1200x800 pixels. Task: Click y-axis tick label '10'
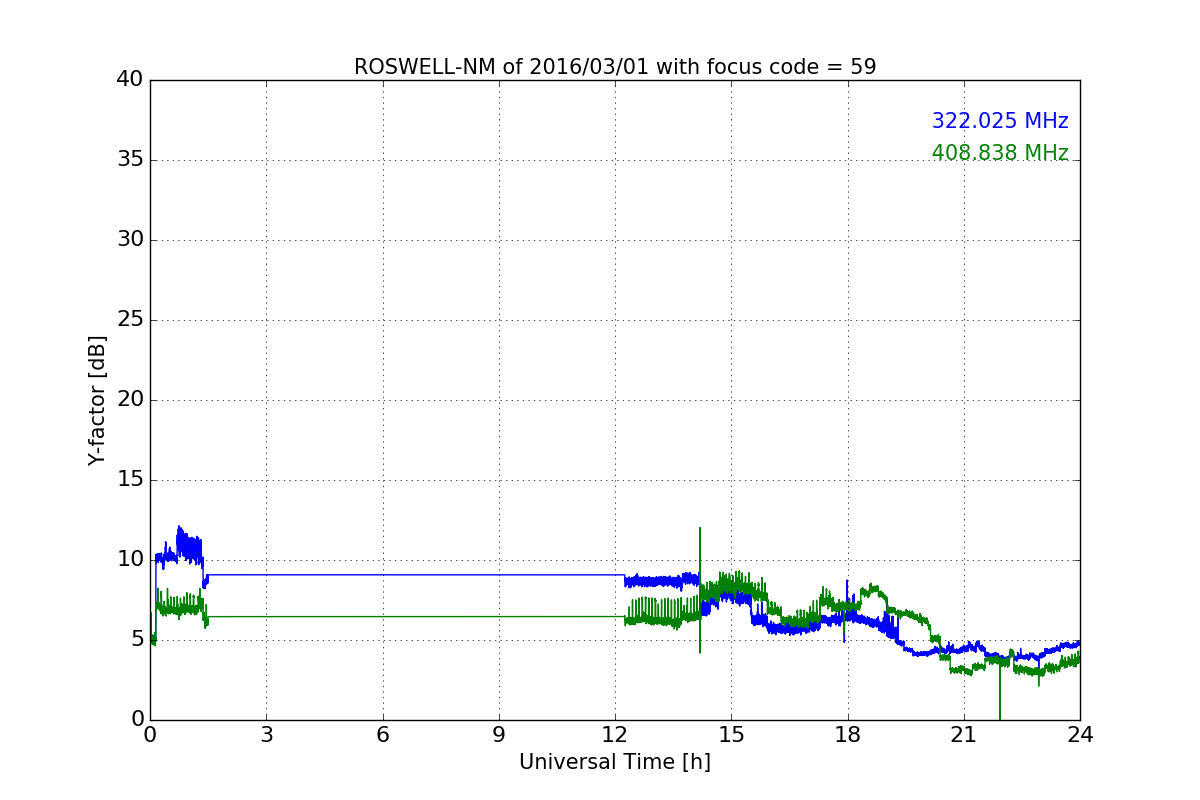coord(131,560)
